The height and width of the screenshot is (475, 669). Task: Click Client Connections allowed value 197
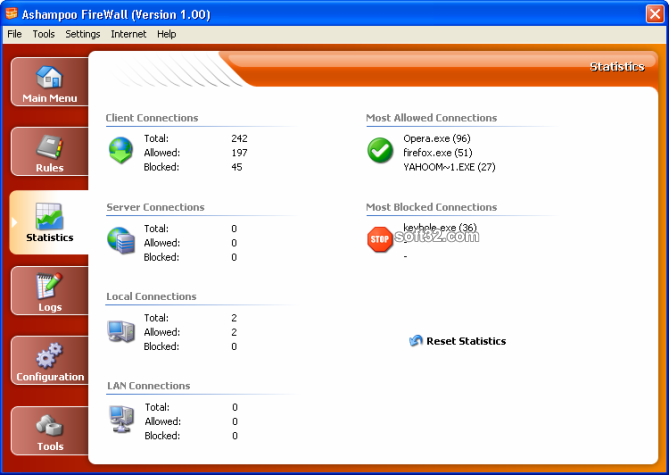[x=239, y=153]
